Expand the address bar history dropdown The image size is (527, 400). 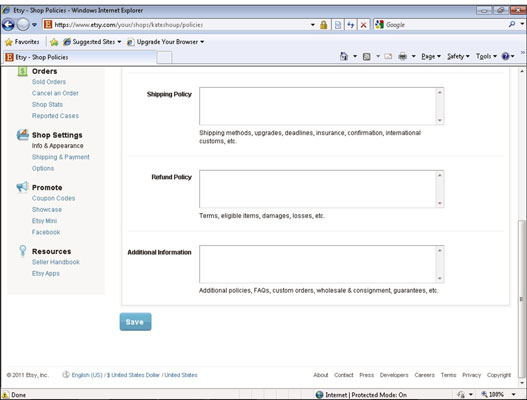[313, 25]
